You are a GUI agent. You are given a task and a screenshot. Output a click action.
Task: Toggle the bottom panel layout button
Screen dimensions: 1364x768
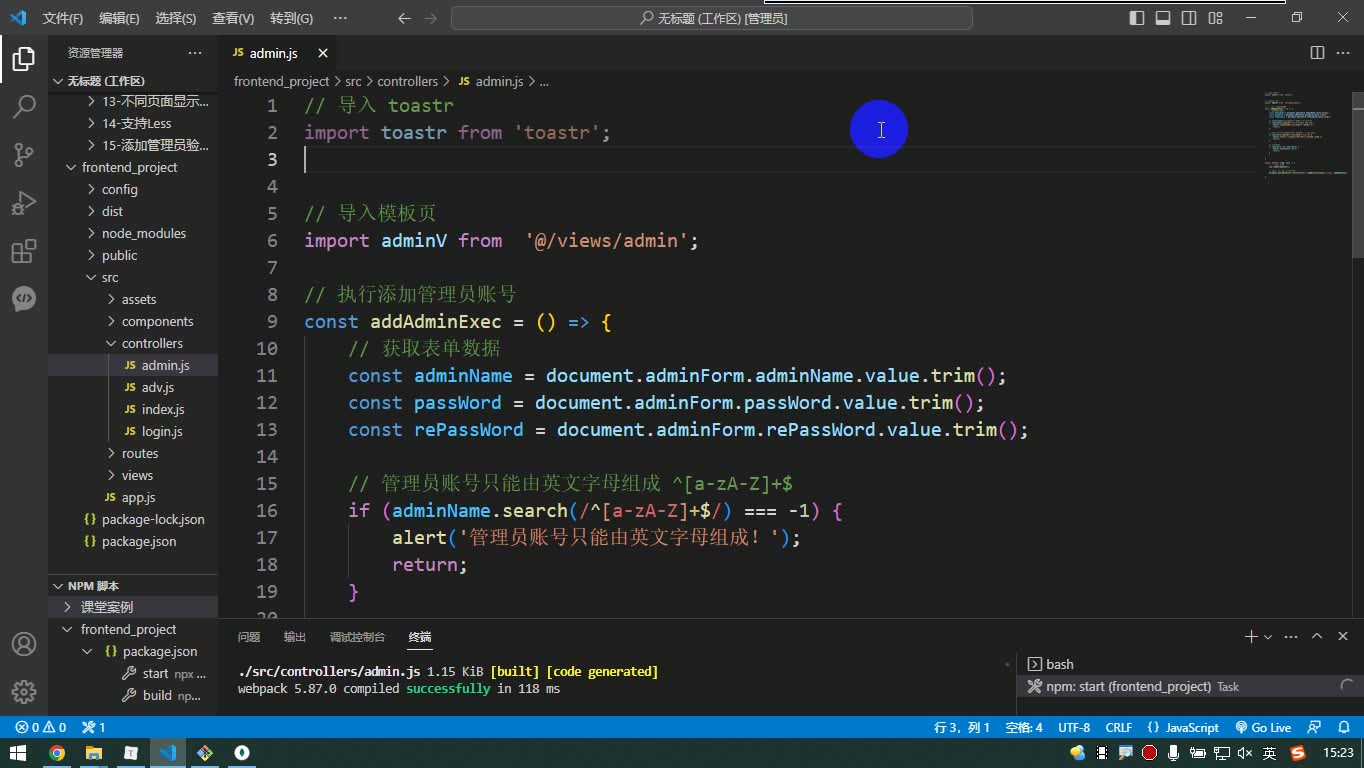pyautogui.click(x=1163, y=18)
